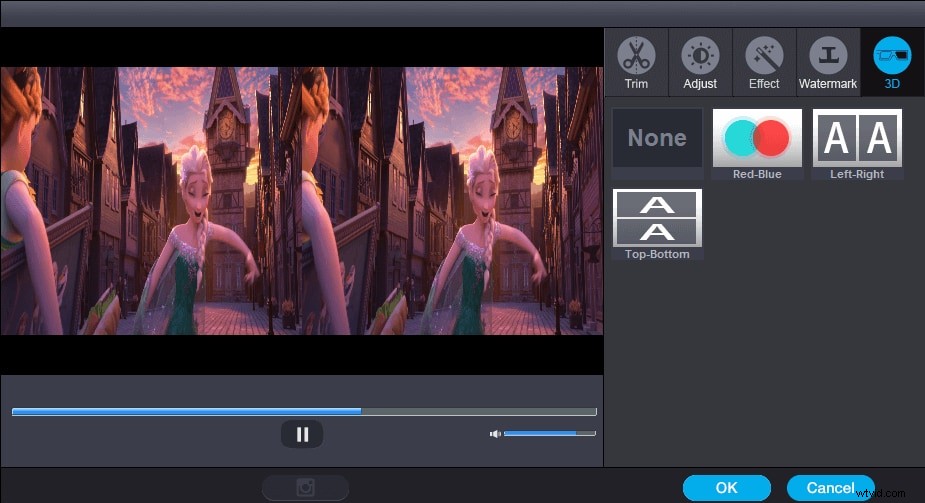
Task: Mute audio with the speaker icon
Action: (x=495, y=434)
